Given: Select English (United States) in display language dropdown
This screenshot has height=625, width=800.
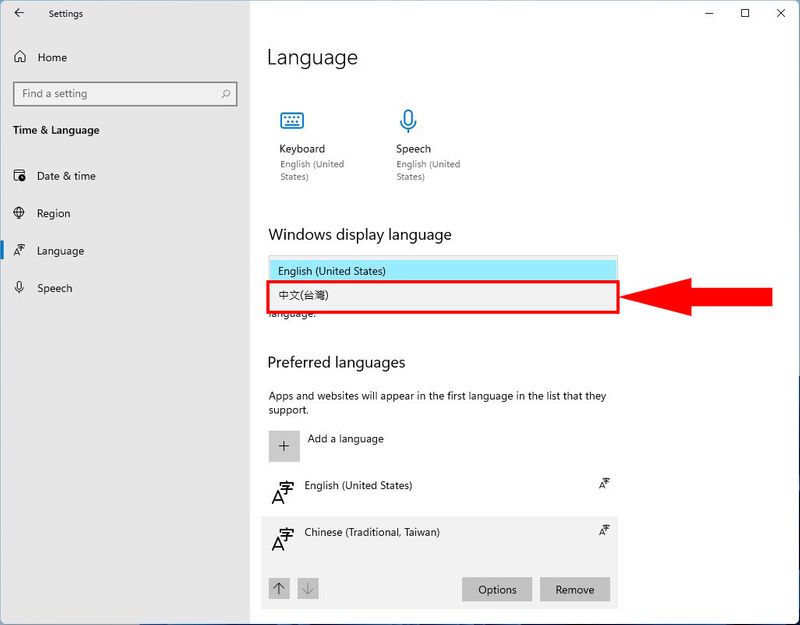Looking at the screenshot, I should [443, 271].
